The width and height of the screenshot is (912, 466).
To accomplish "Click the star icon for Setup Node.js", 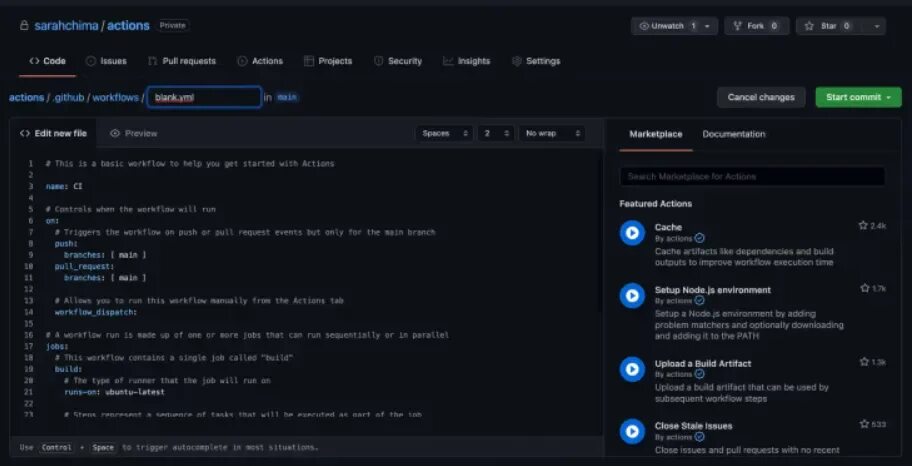I will click(864, 288).
